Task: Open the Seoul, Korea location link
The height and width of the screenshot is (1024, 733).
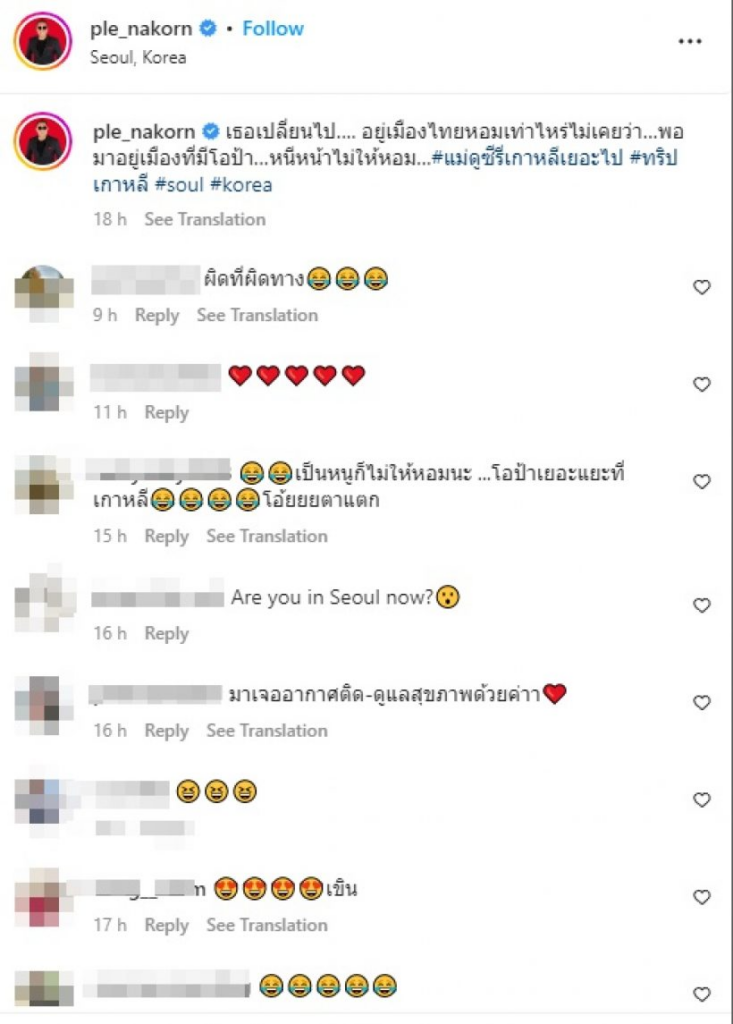Action: (x=138, y=57)
